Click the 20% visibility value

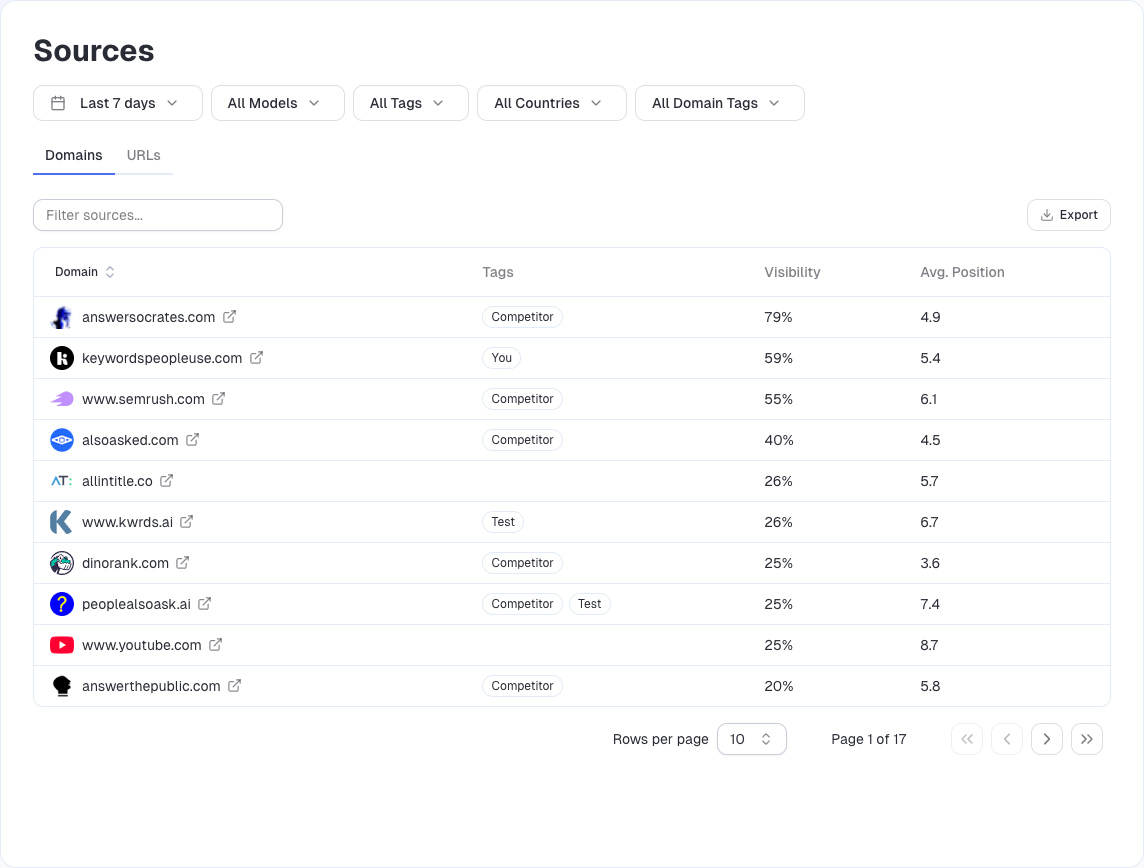point(778,686)
